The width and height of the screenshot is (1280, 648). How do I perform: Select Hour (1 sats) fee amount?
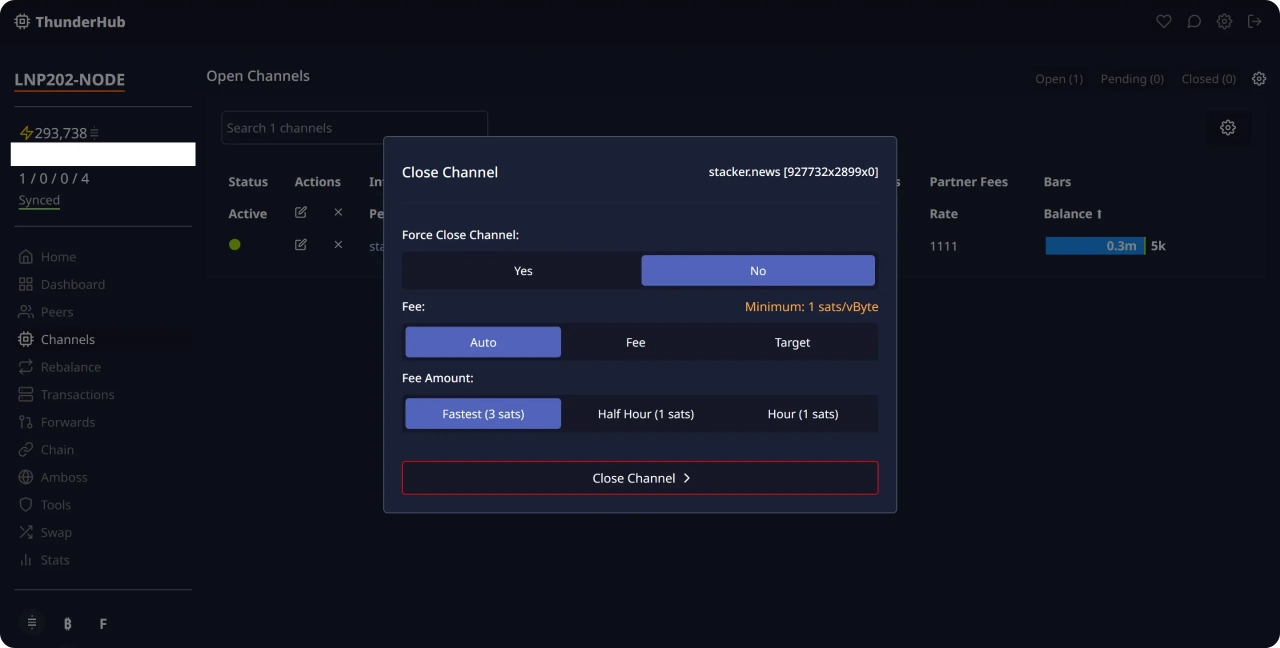pyautogui.click(x=803, y=414)
